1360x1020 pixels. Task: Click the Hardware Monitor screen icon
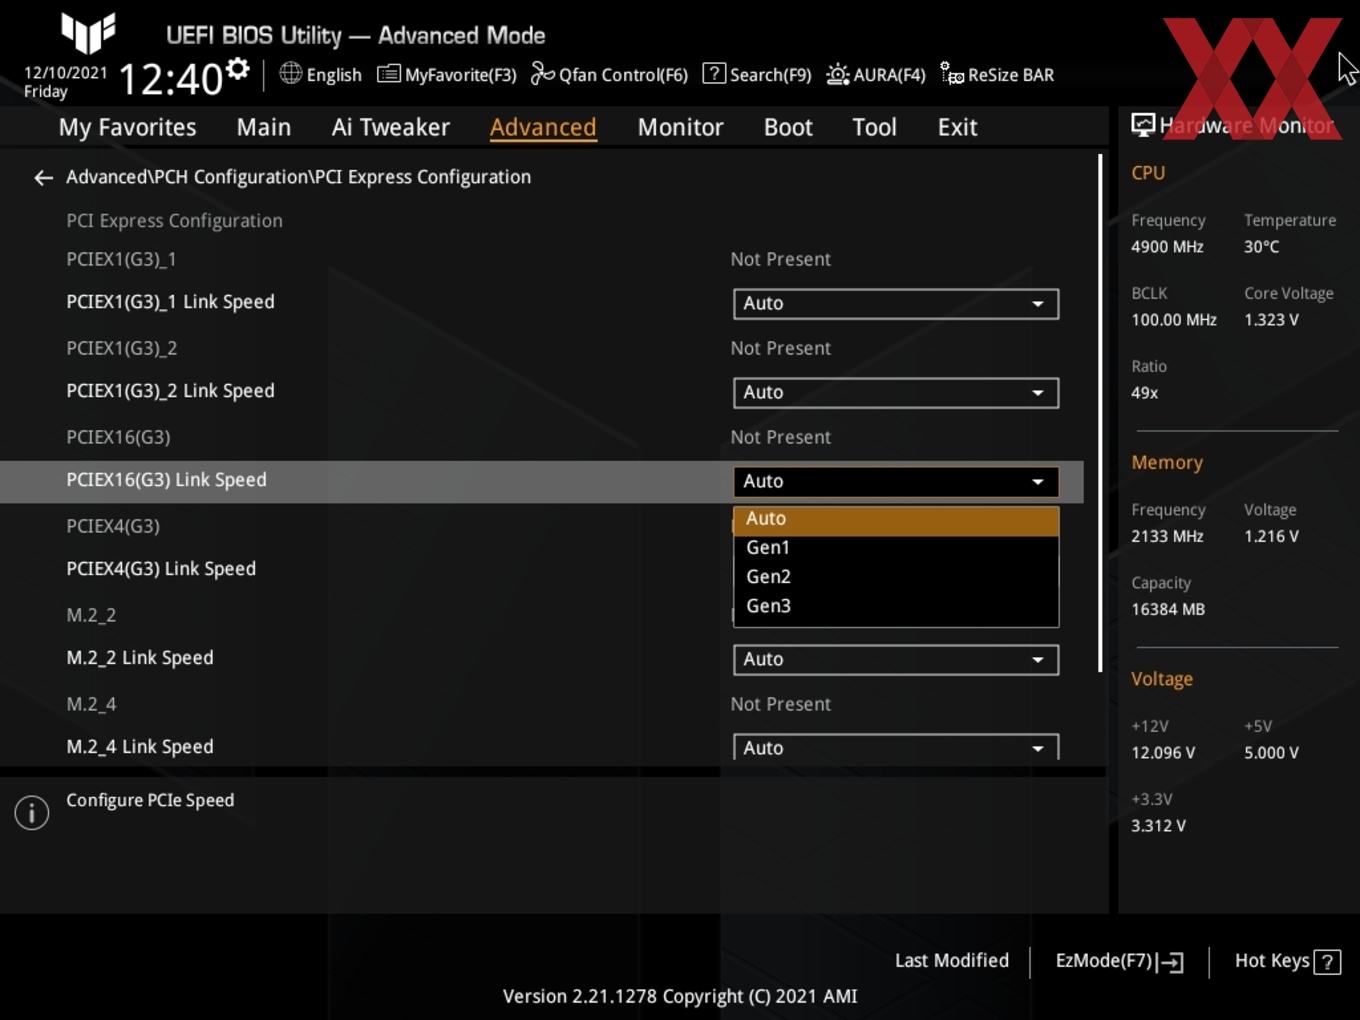1143,125
